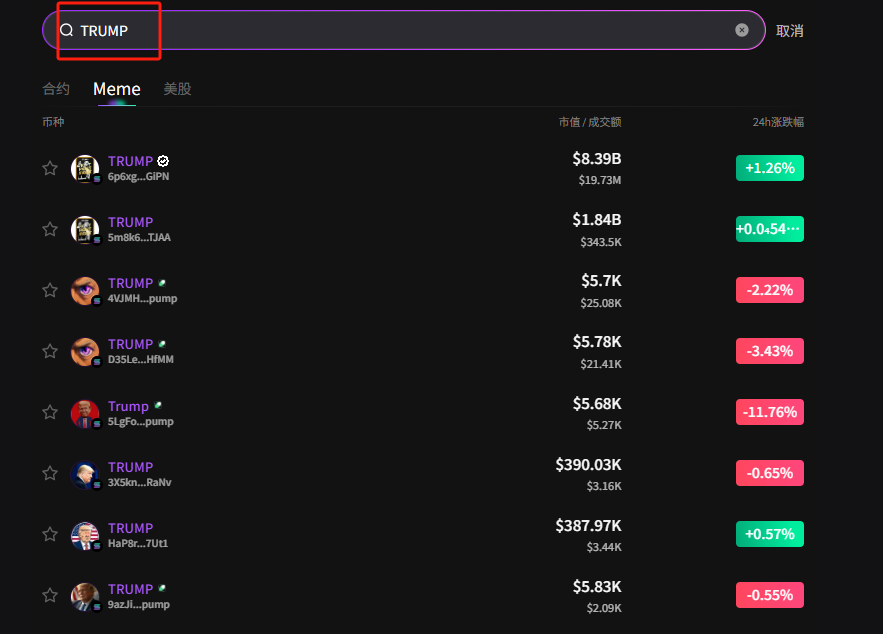883x634 pixels.
Task: Click the -3.43% change badge
Action: coord(769,351)
